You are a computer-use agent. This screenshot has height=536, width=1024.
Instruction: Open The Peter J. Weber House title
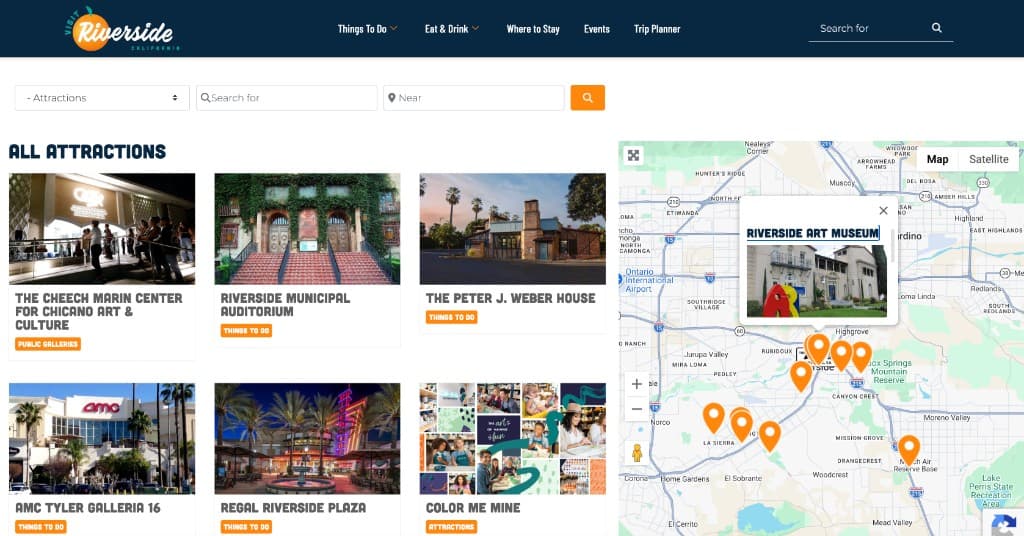[511, 298]
